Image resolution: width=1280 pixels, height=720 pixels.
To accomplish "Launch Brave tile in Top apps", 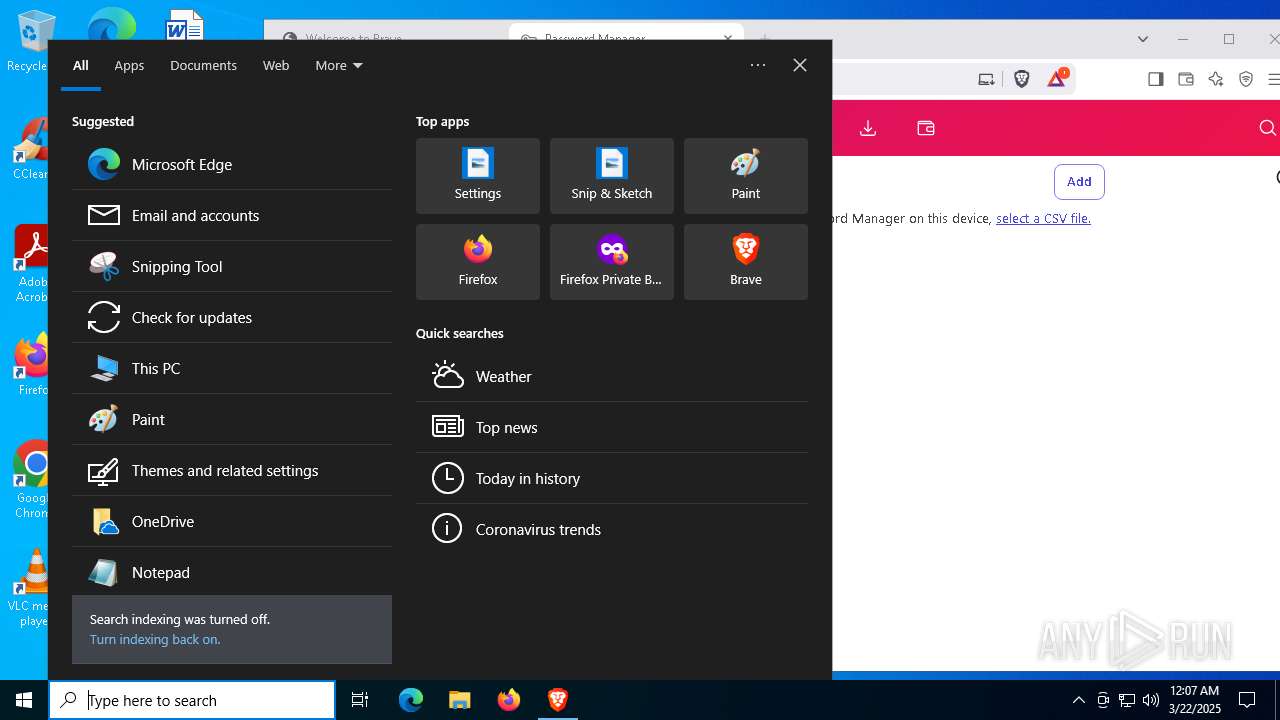I will [746, 262].
